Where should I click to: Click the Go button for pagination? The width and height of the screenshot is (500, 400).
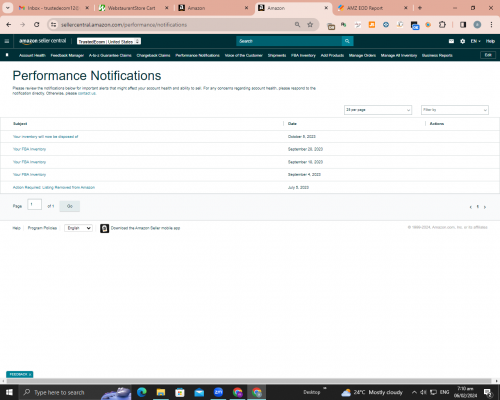pos(70,206)
